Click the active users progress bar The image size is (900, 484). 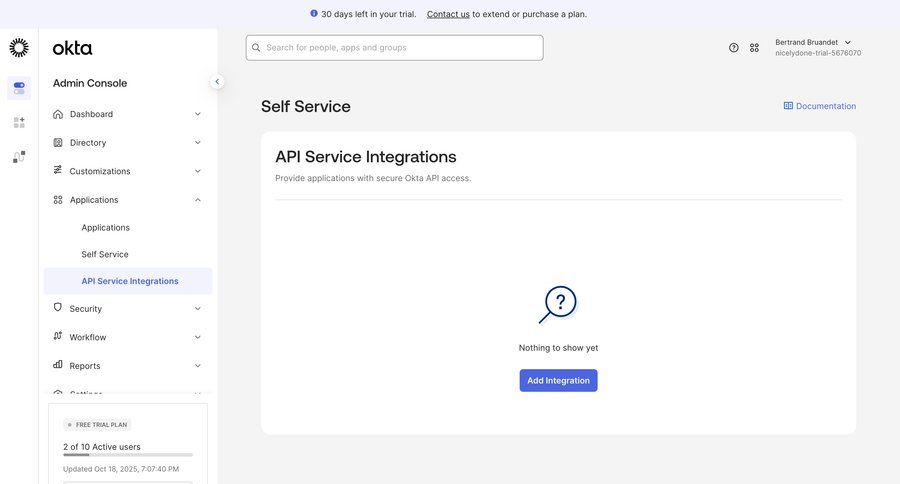pos(128,455)
